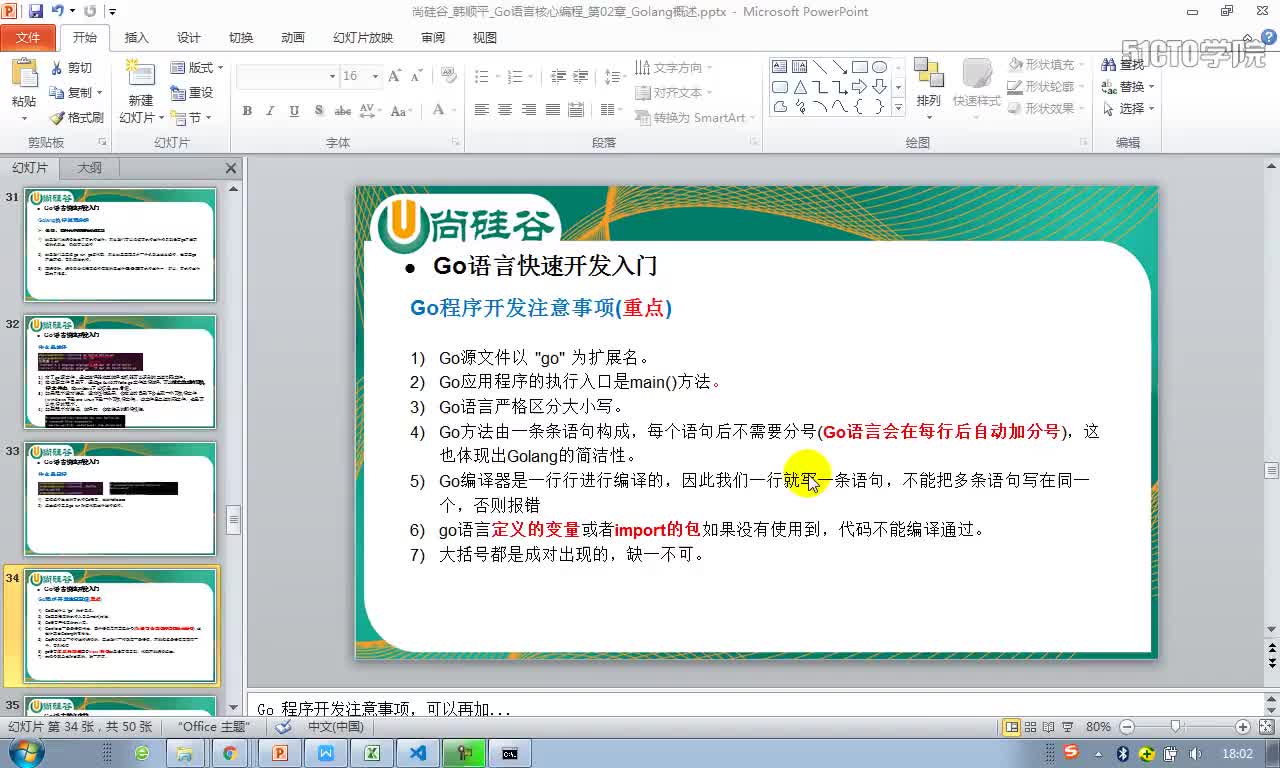1280x768 pixels.
Task: Open the Select (选择) dropdown
Action: point(1151,109)
